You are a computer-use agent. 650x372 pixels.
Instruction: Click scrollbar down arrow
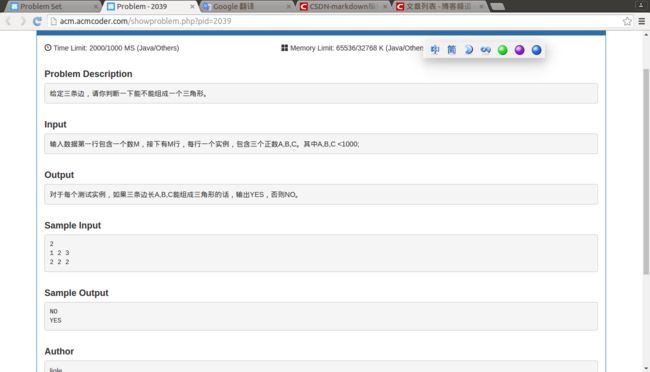(646, 368)
